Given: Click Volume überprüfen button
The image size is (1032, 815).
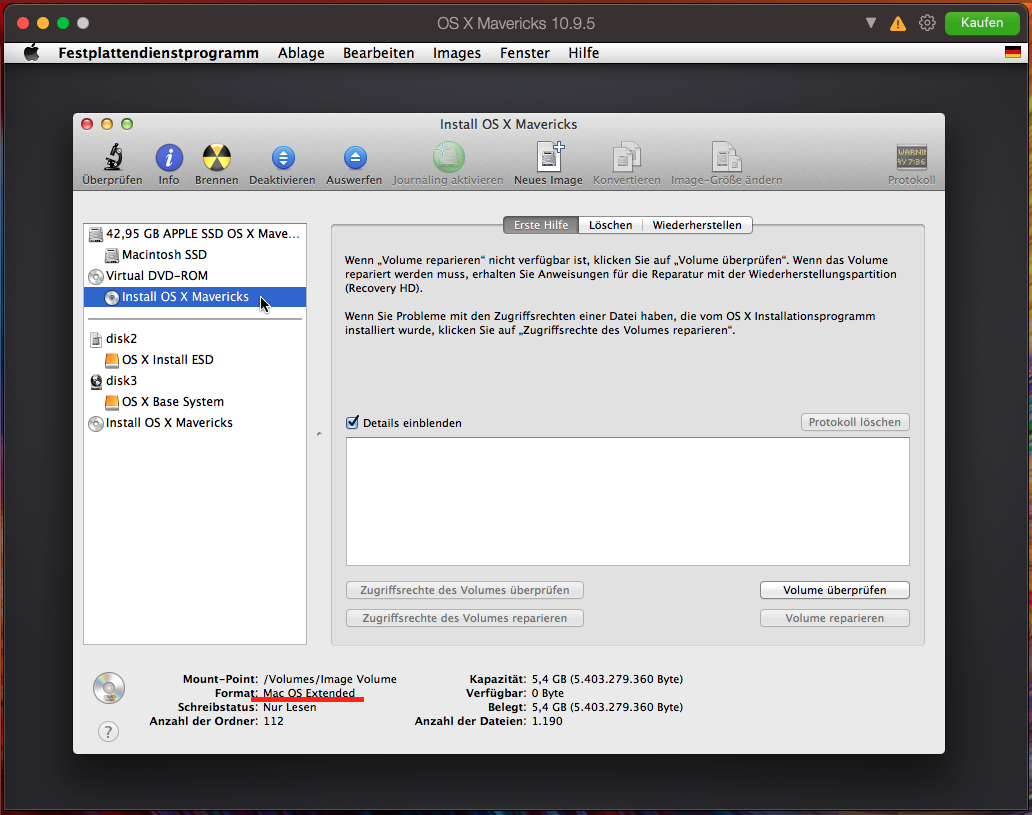Looking at the screenshot, I should 835,590.
